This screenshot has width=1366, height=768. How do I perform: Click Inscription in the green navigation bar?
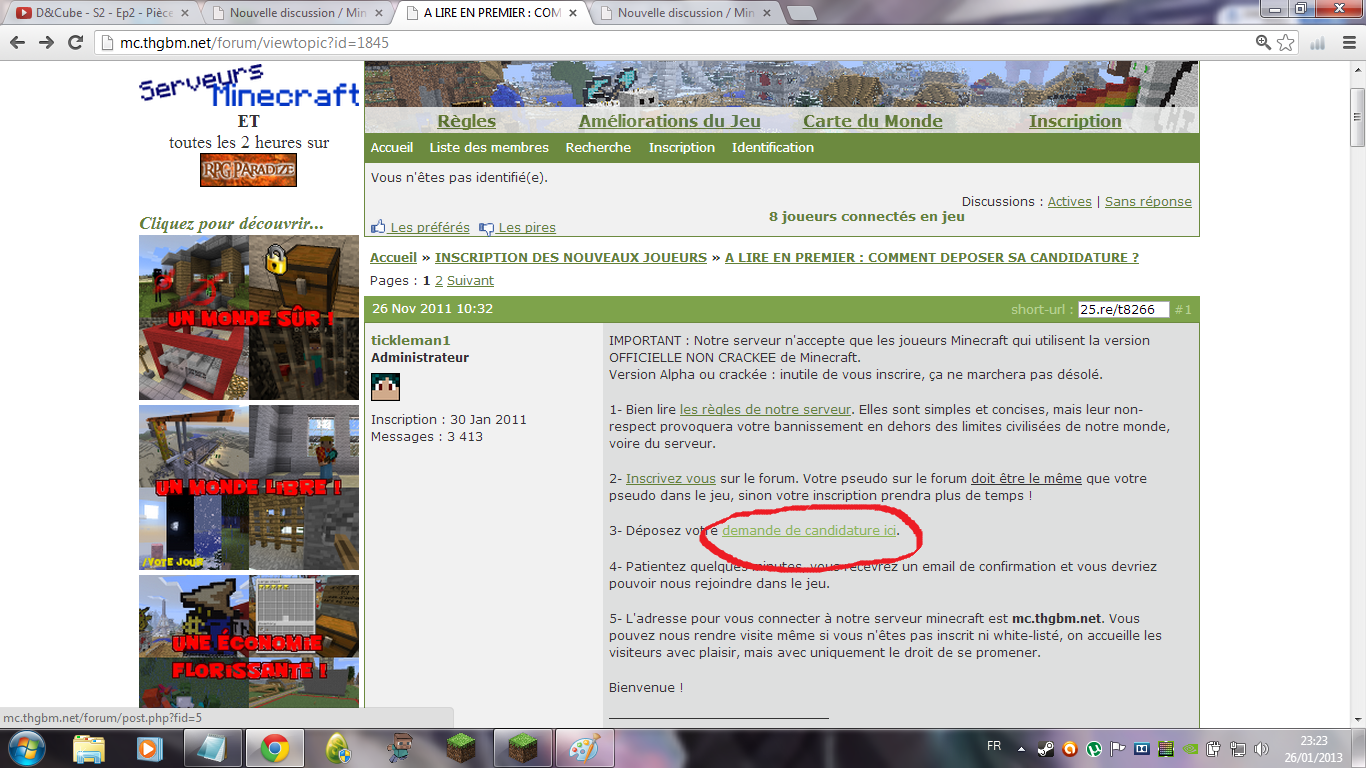[682, 147]
